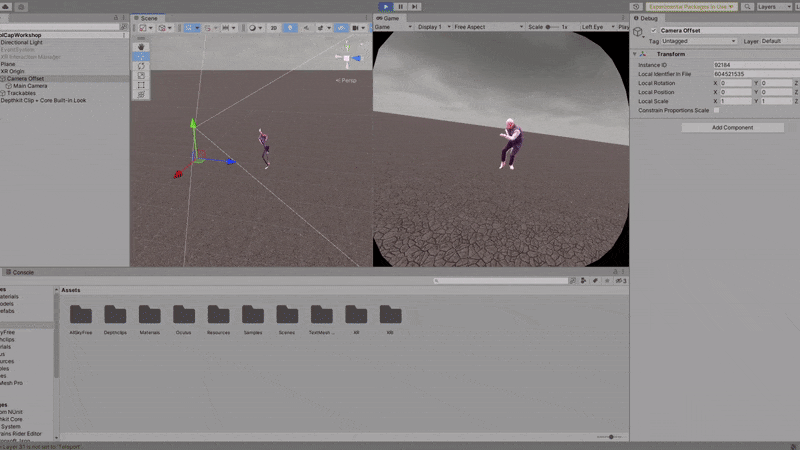The width and height of the screenshot is (800, 450).
Task: Click the Add Component button
Action: (x=732, y=128)
